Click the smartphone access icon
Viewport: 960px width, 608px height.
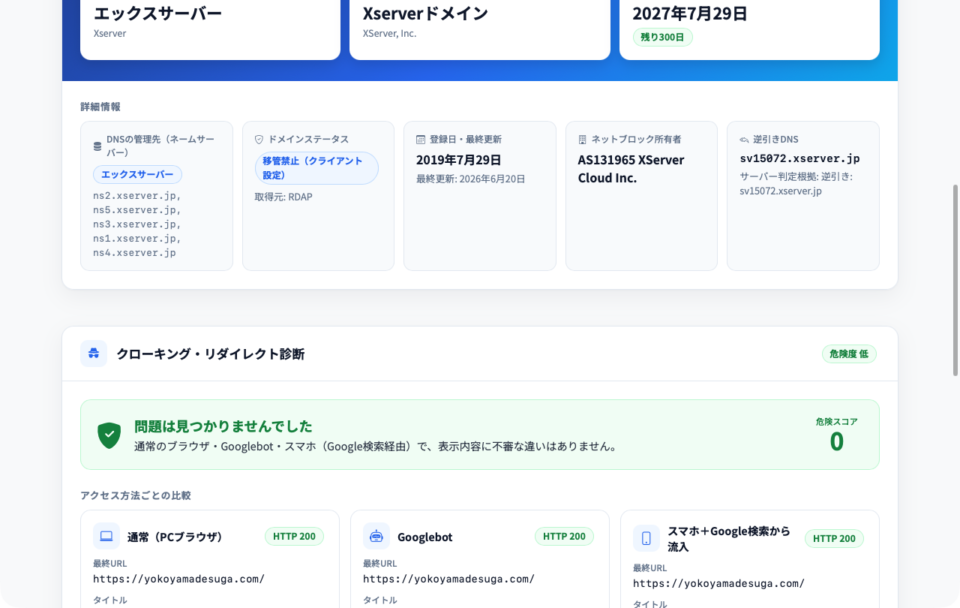point(646,538)
